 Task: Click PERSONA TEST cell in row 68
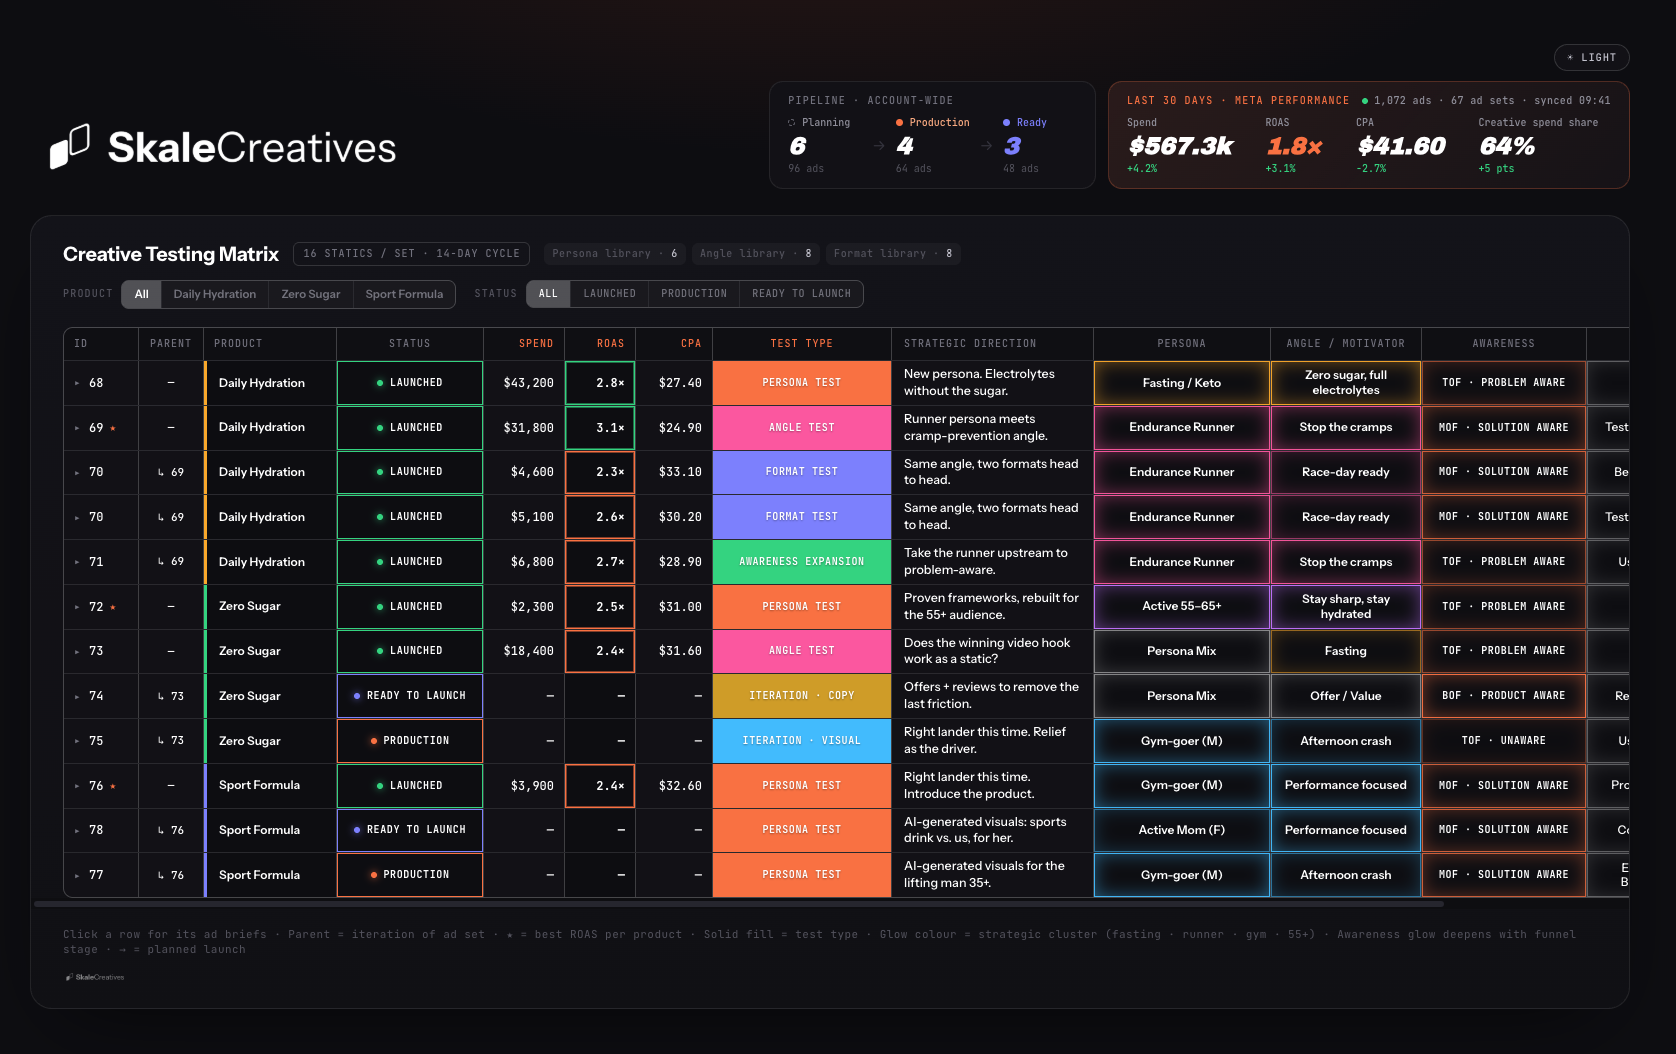pyautogui.click(x=801, y=383)
